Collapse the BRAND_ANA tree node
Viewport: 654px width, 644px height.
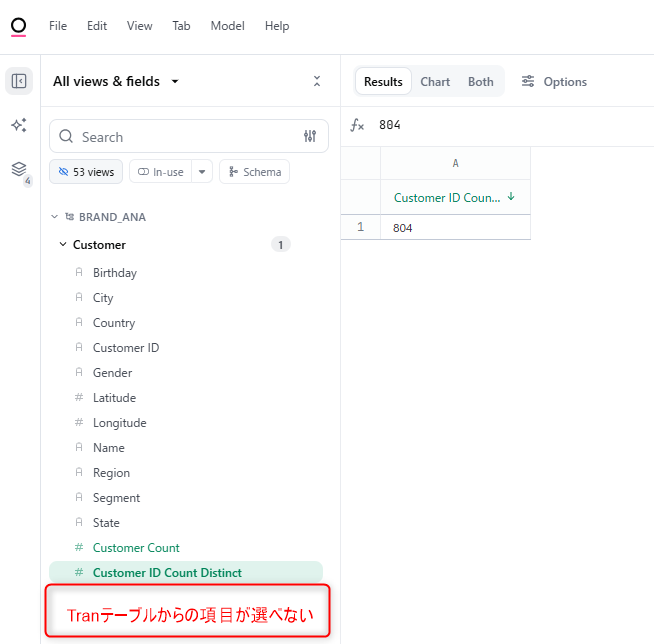pyautogui.click(x=54, y=216)
